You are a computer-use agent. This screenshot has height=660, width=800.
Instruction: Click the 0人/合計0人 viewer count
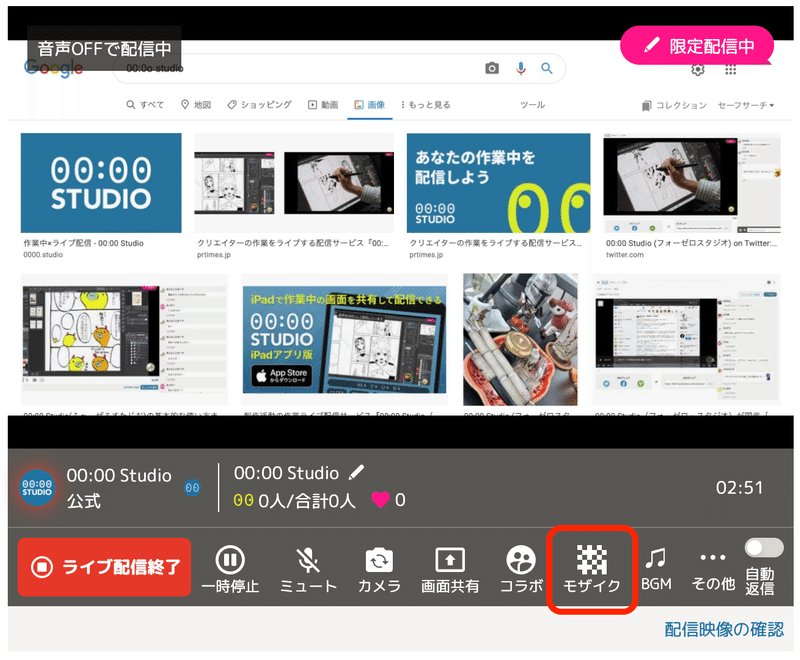tap(307, 500)
